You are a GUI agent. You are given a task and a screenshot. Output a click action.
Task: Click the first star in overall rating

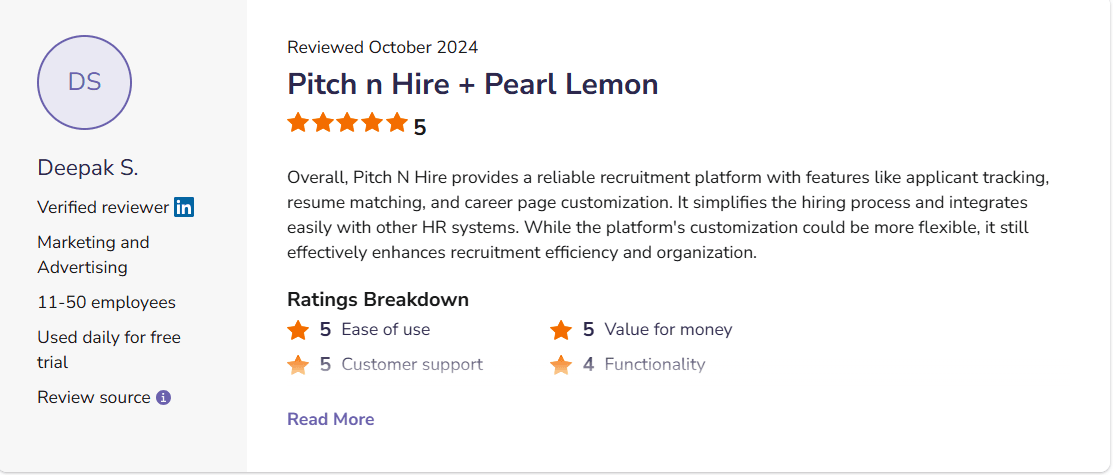(298, 123)
